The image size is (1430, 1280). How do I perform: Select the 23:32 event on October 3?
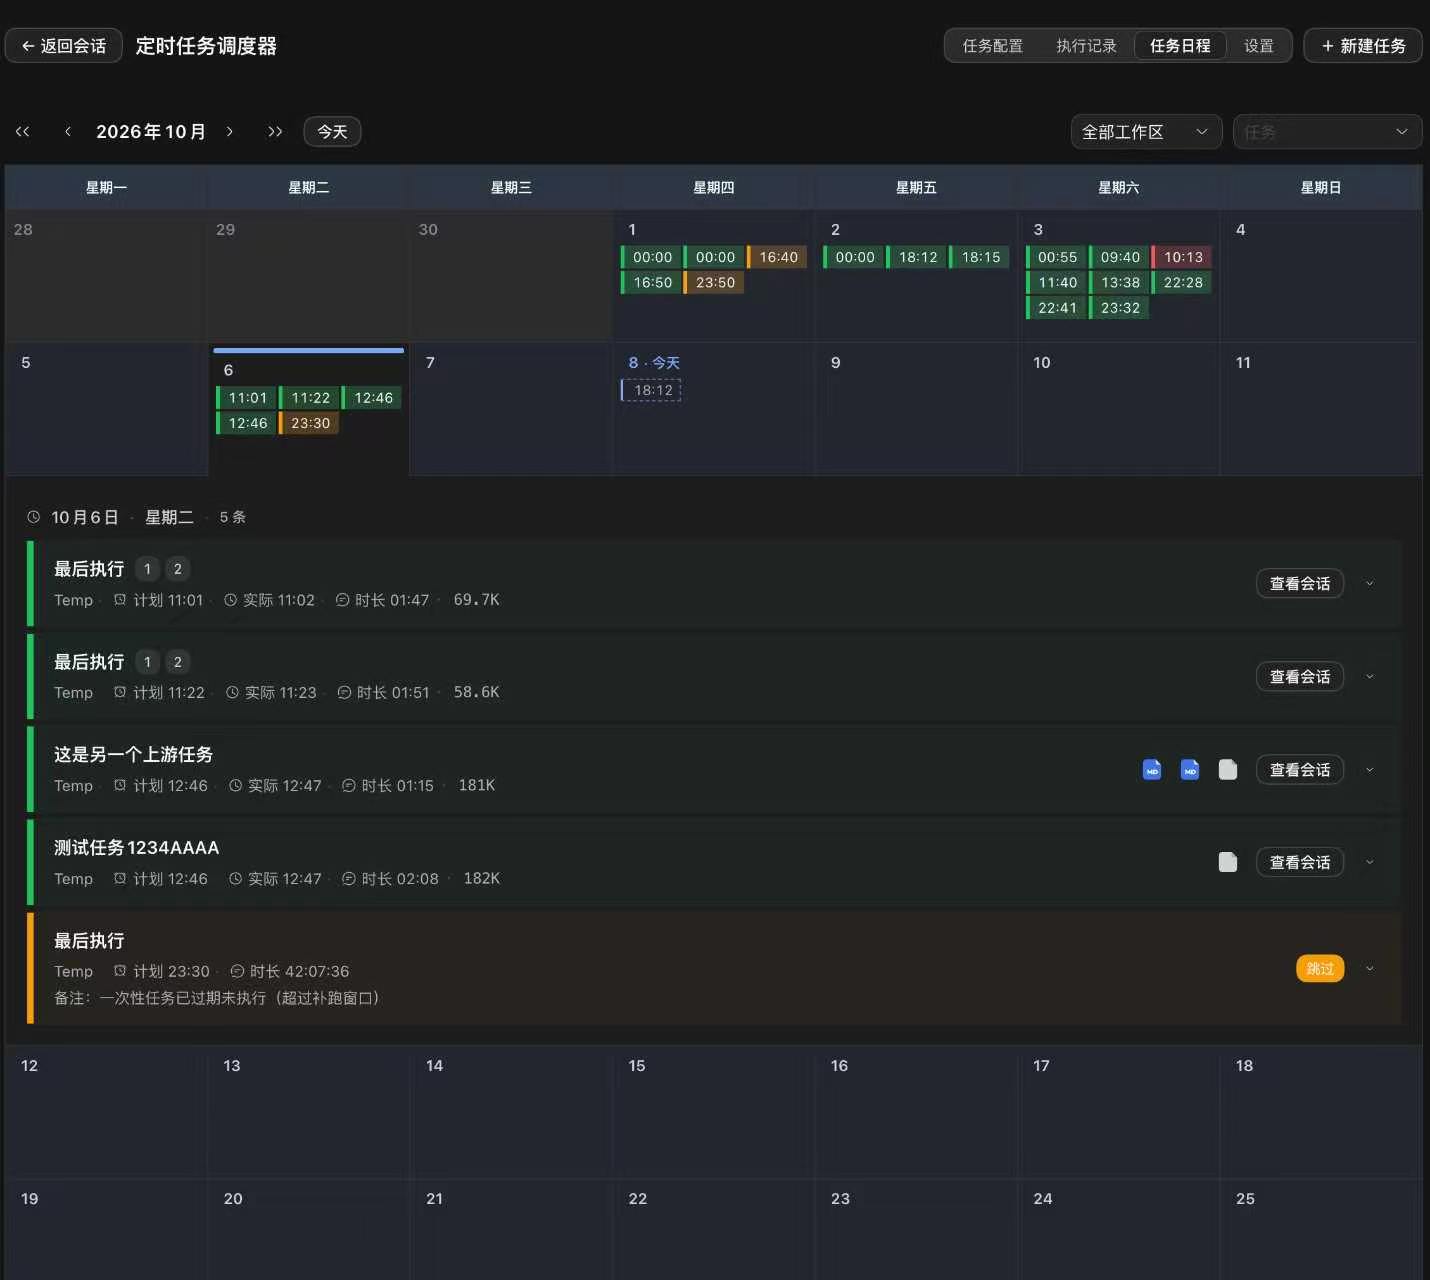tap(1119, 308)
